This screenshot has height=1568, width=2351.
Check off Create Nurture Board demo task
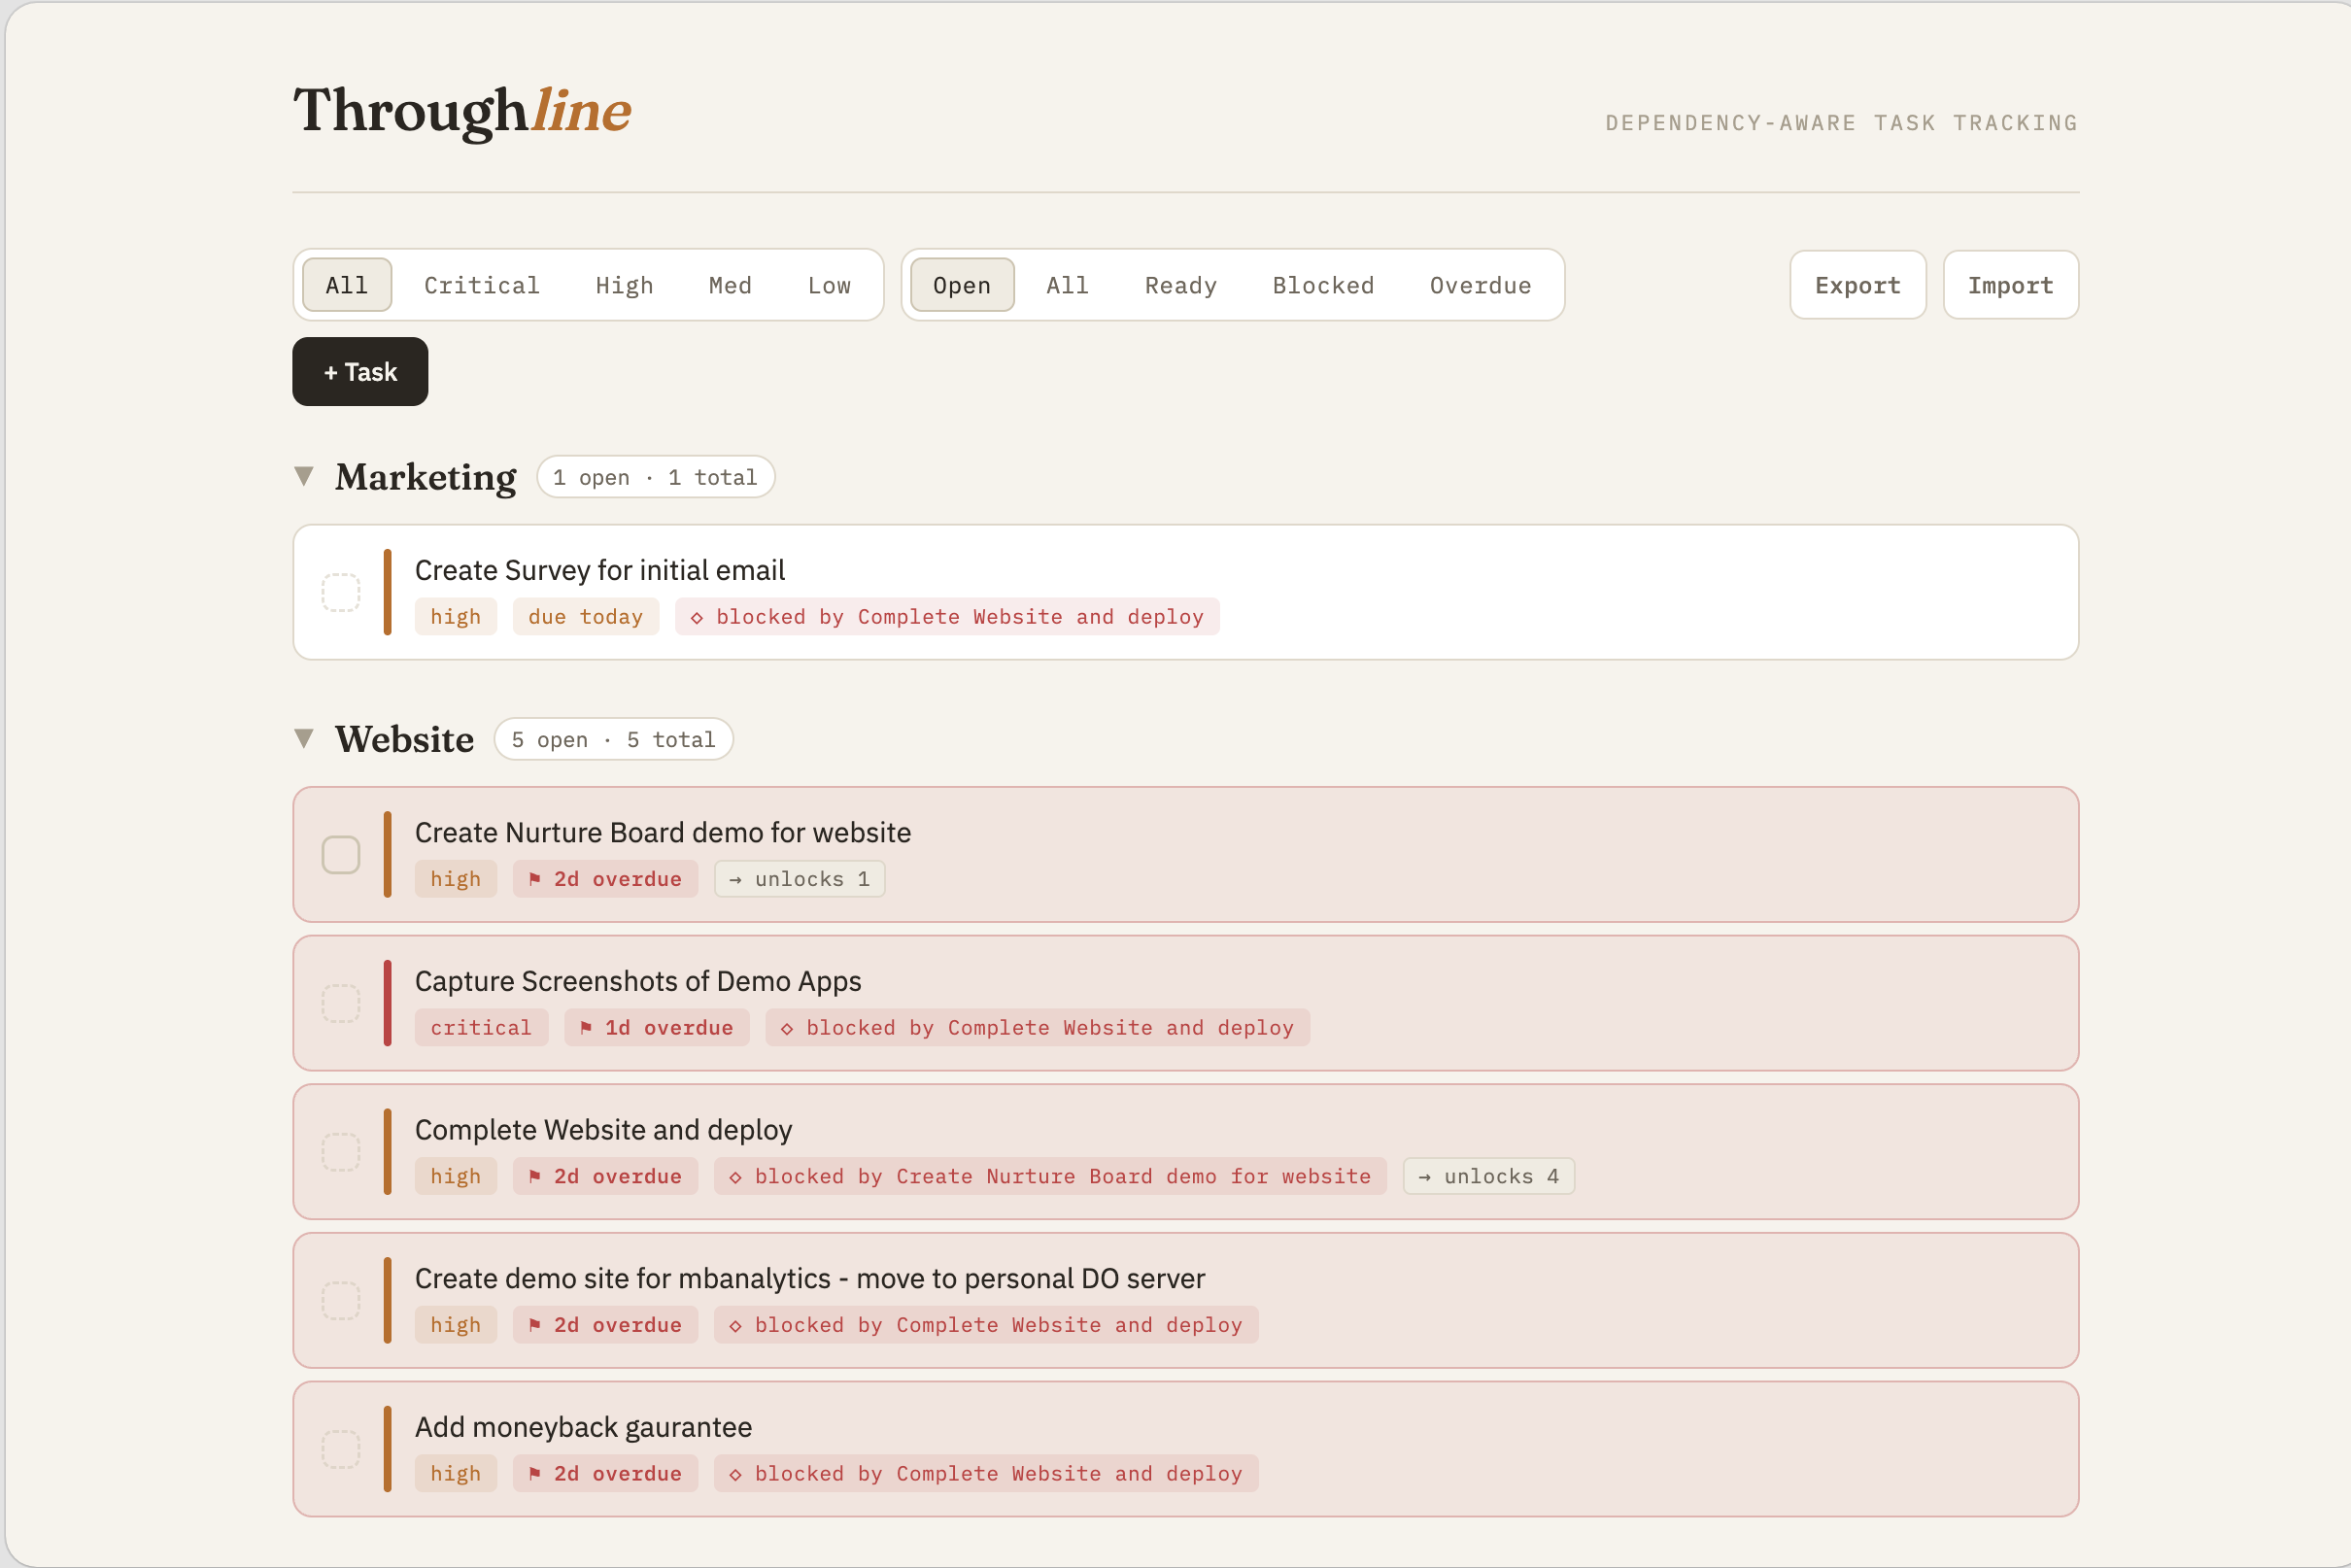pos(341,855)
